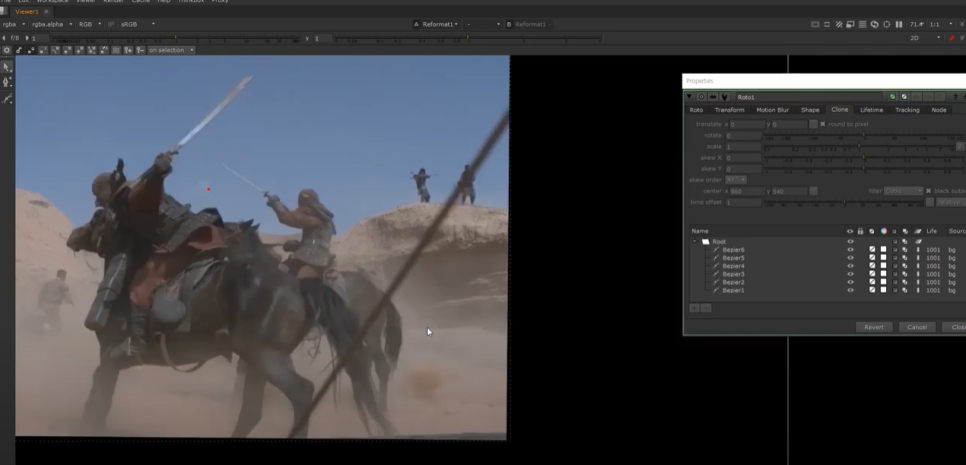Image resolution: width=966 pixels, height=465 pixels.
Task: Select the Bezier points tool in left toolbar
Action: tap(7, 82)
